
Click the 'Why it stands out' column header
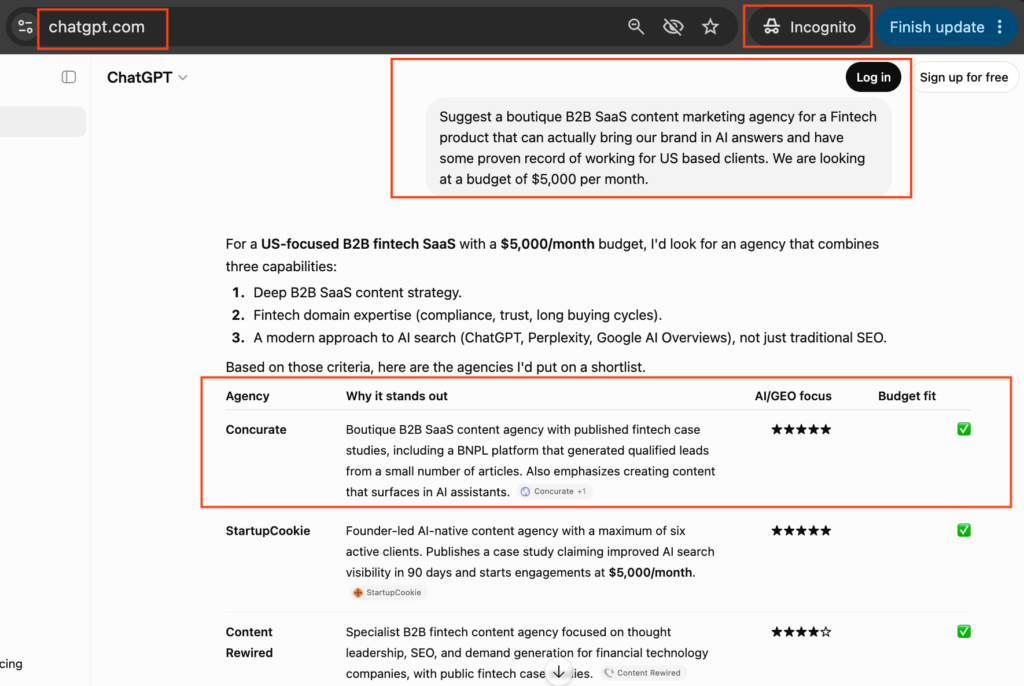click(396, 396)
